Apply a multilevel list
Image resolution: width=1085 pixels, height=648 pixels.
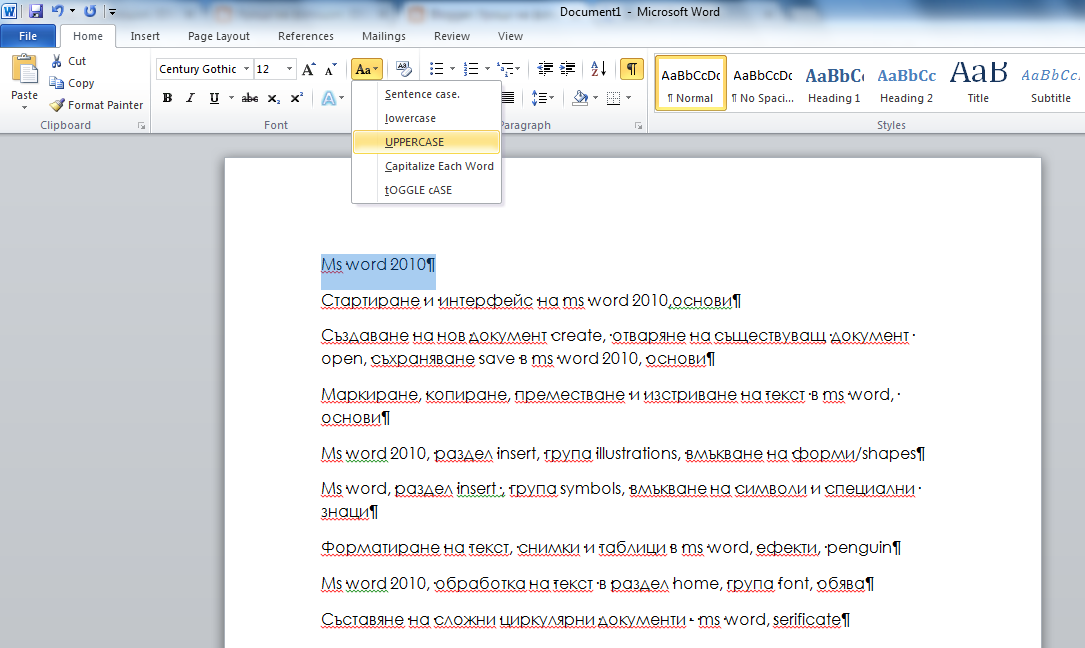(506, 69)
